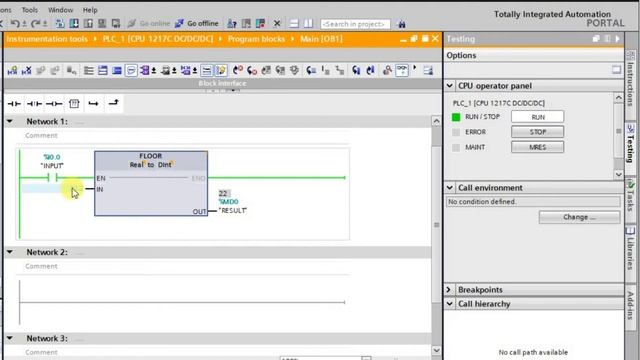Click the Insert network icon
This screenshot has height=360, width=640.
[12, 71]
